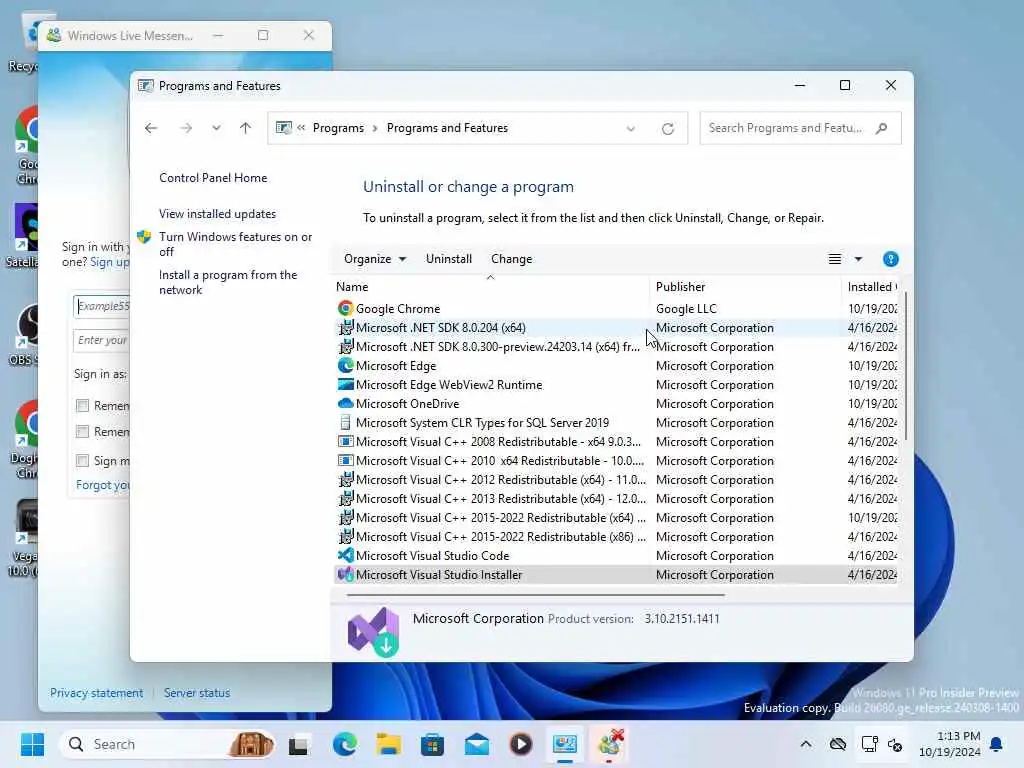This screenshot has width=1024, height=768.
Task: Click Forgot your password link in Messenger
Action: coord(103,485)
